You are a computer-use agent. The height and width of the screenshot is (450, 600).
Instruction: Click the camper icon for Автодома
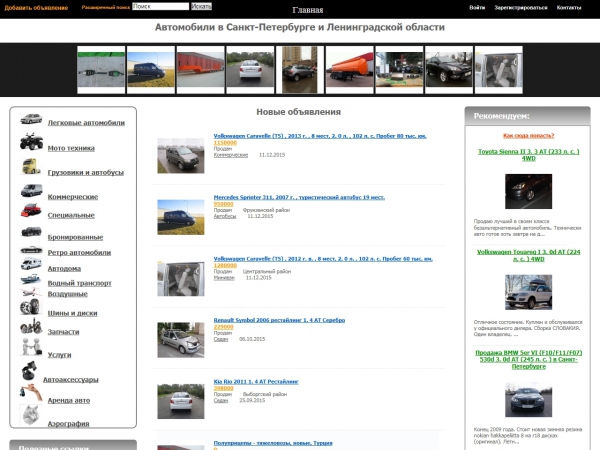(x=31, y=264)
